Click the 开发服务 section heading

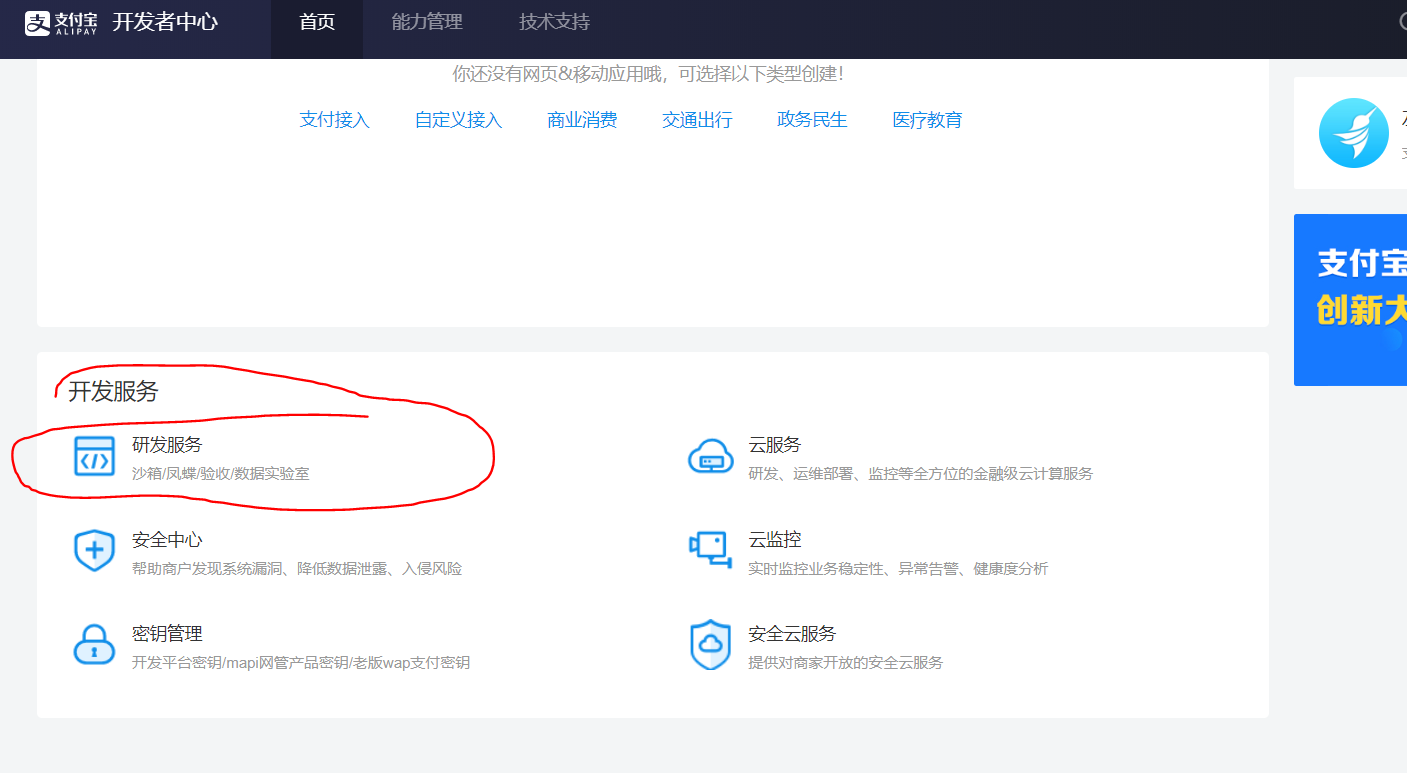(x=113, y=391)
